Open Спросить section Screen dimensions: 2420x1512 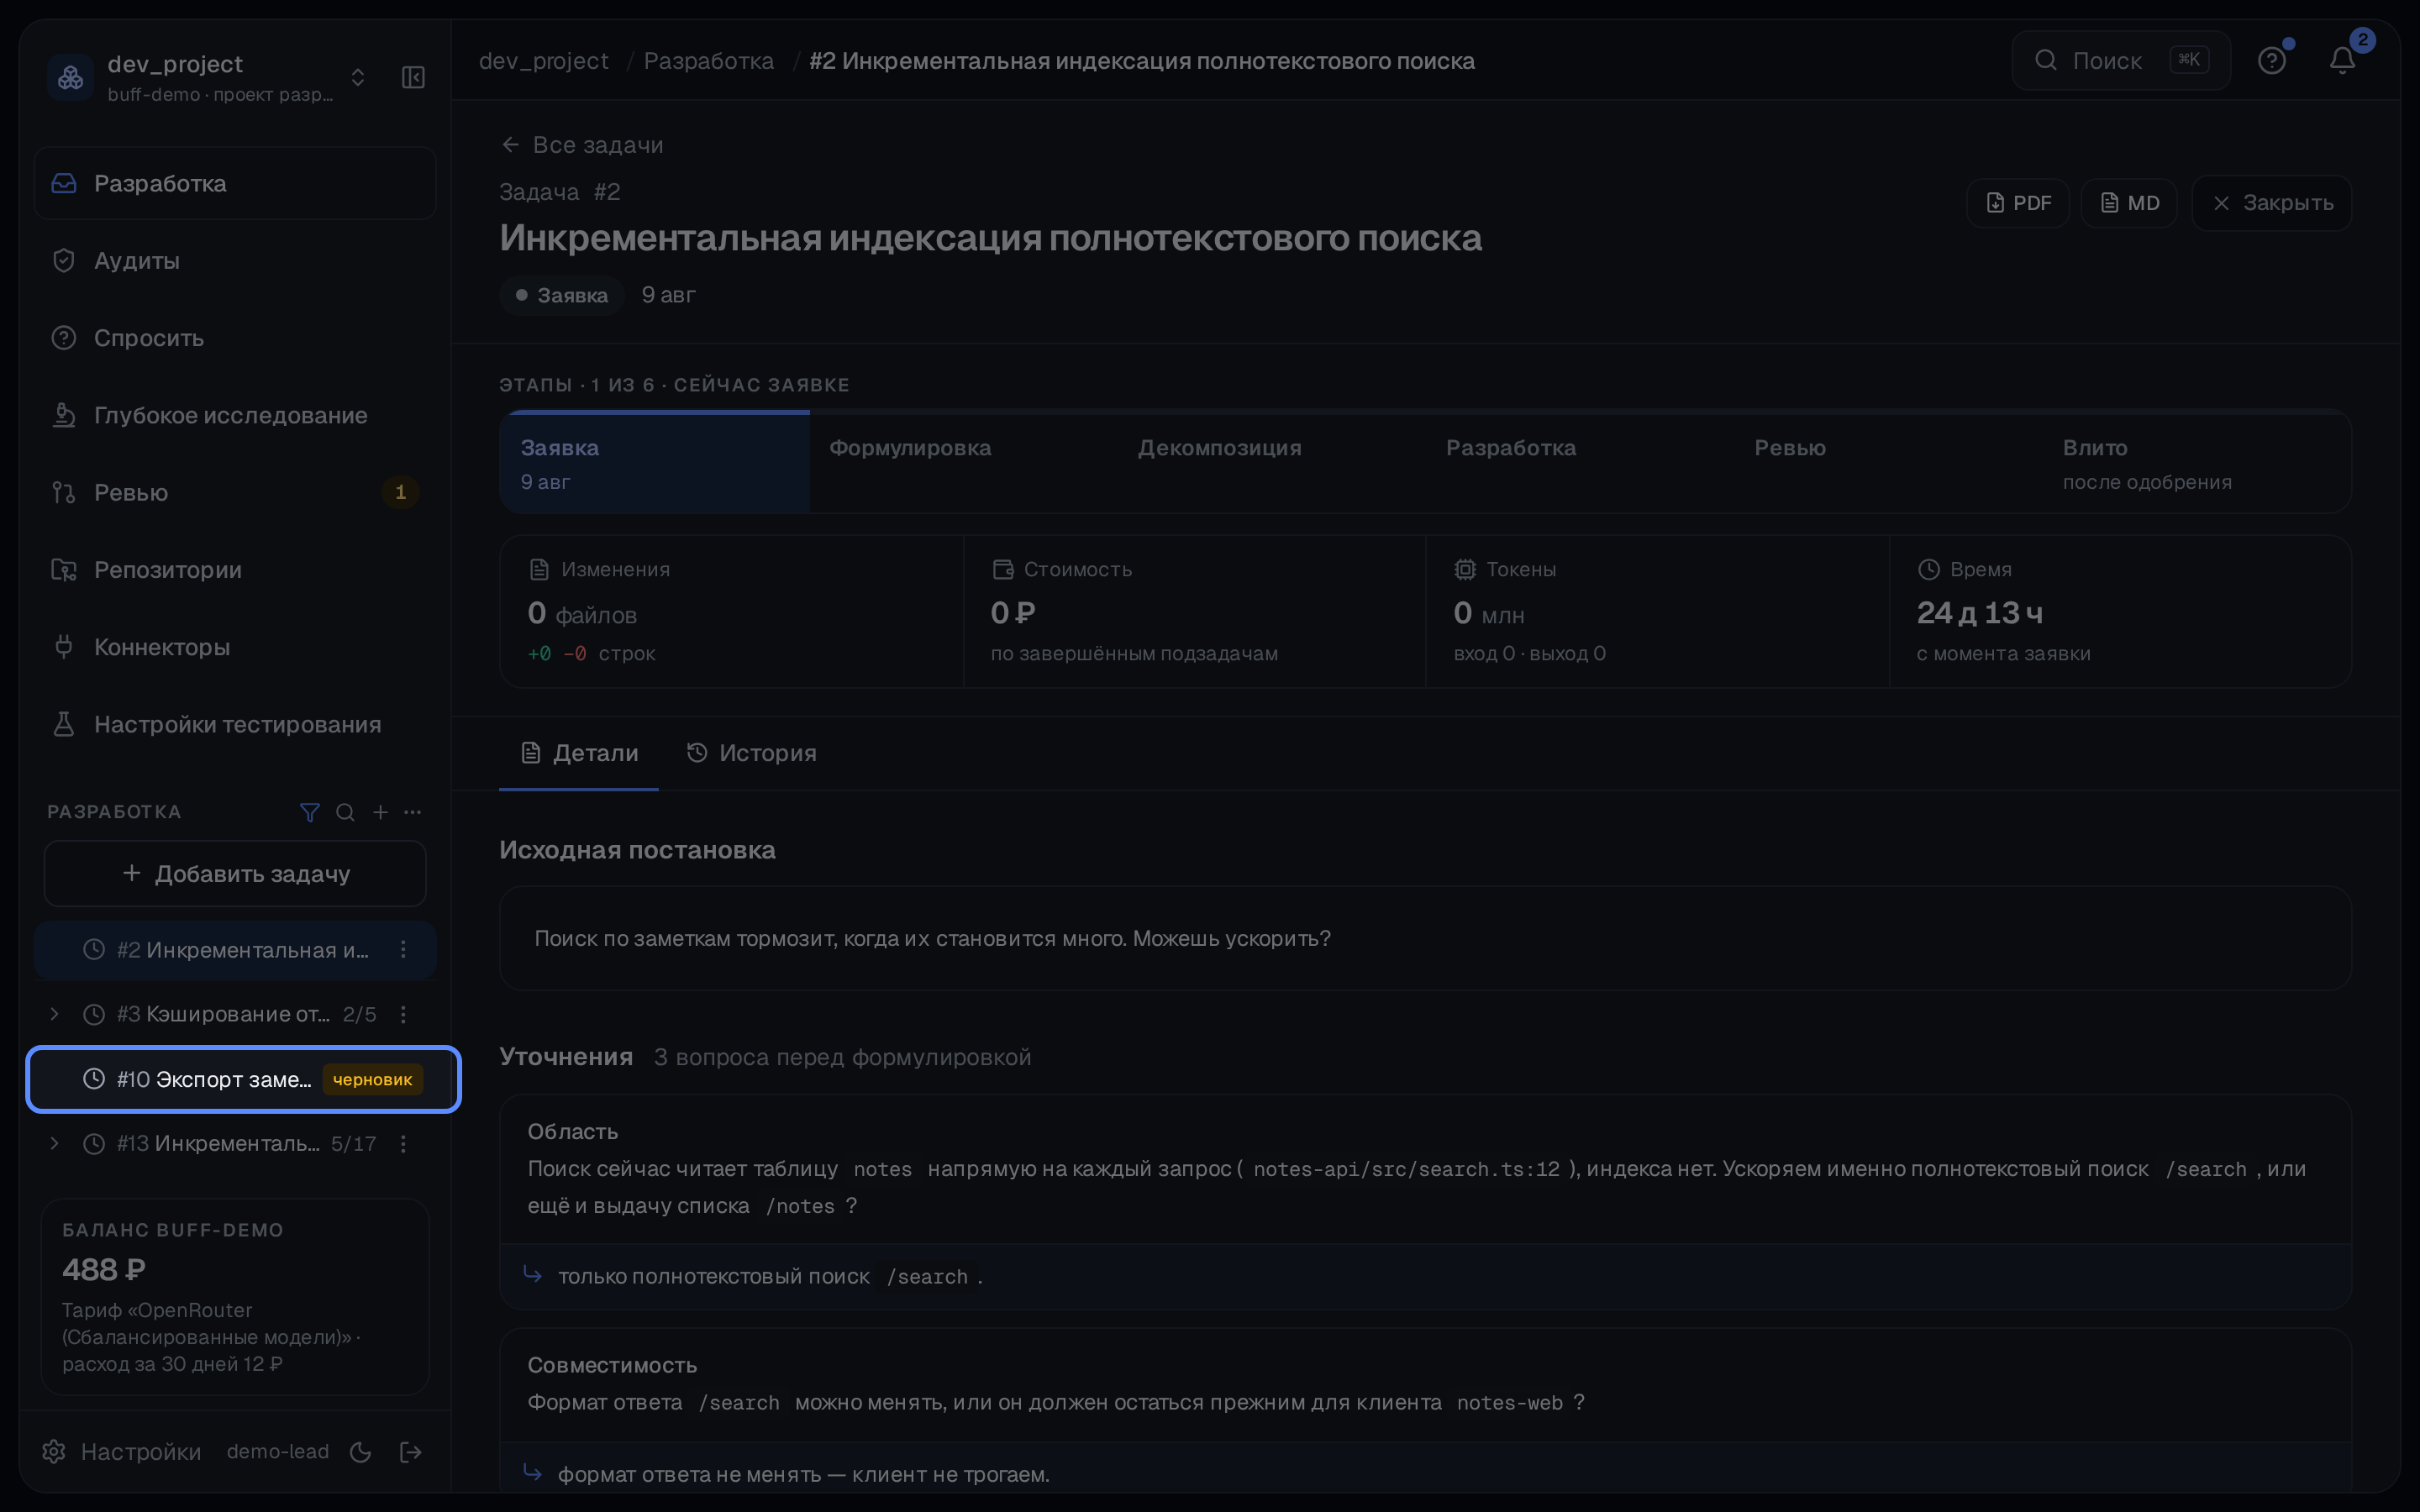click(x=235, y=338)
